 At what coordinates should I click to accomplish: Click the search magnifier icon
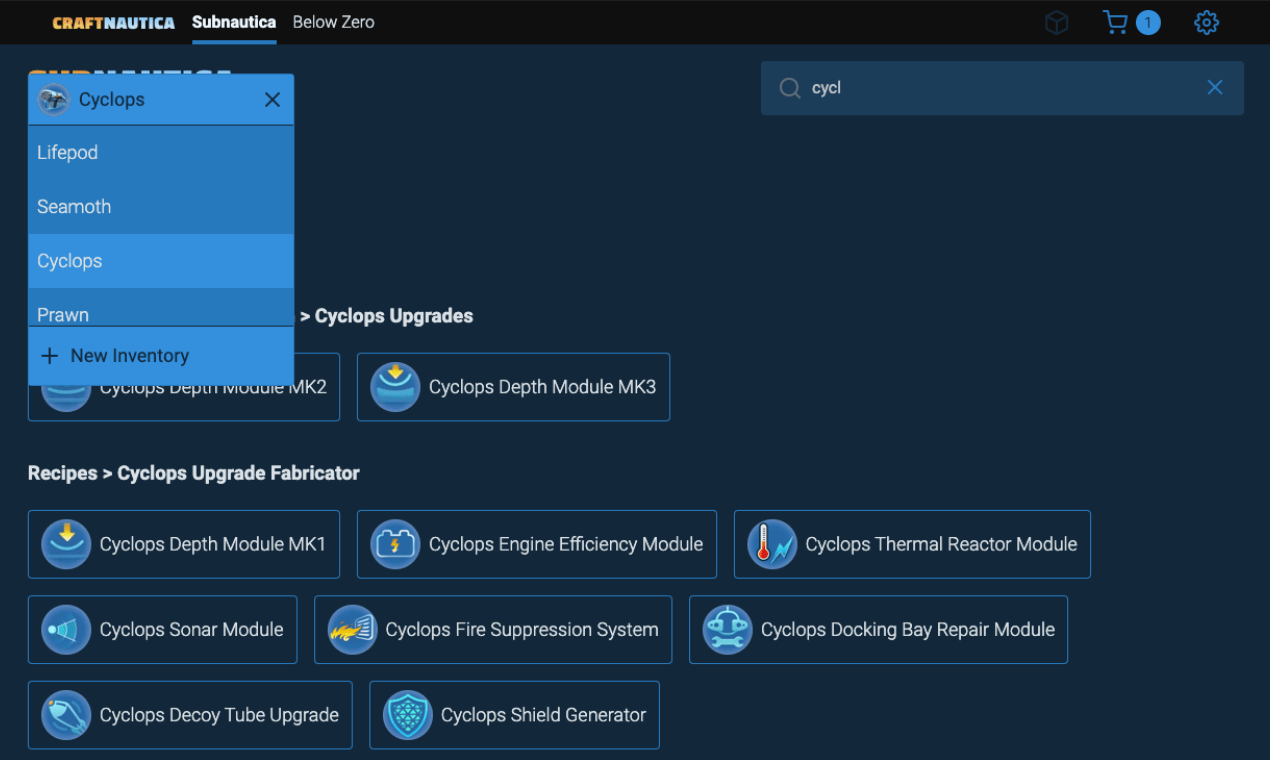pos(790,88)
